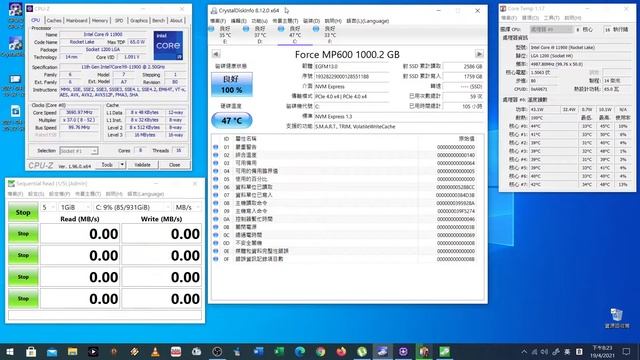Switch to the Caches tab in CPU-Z
This screenshot has height=360, width=640.
pos(54,20)
